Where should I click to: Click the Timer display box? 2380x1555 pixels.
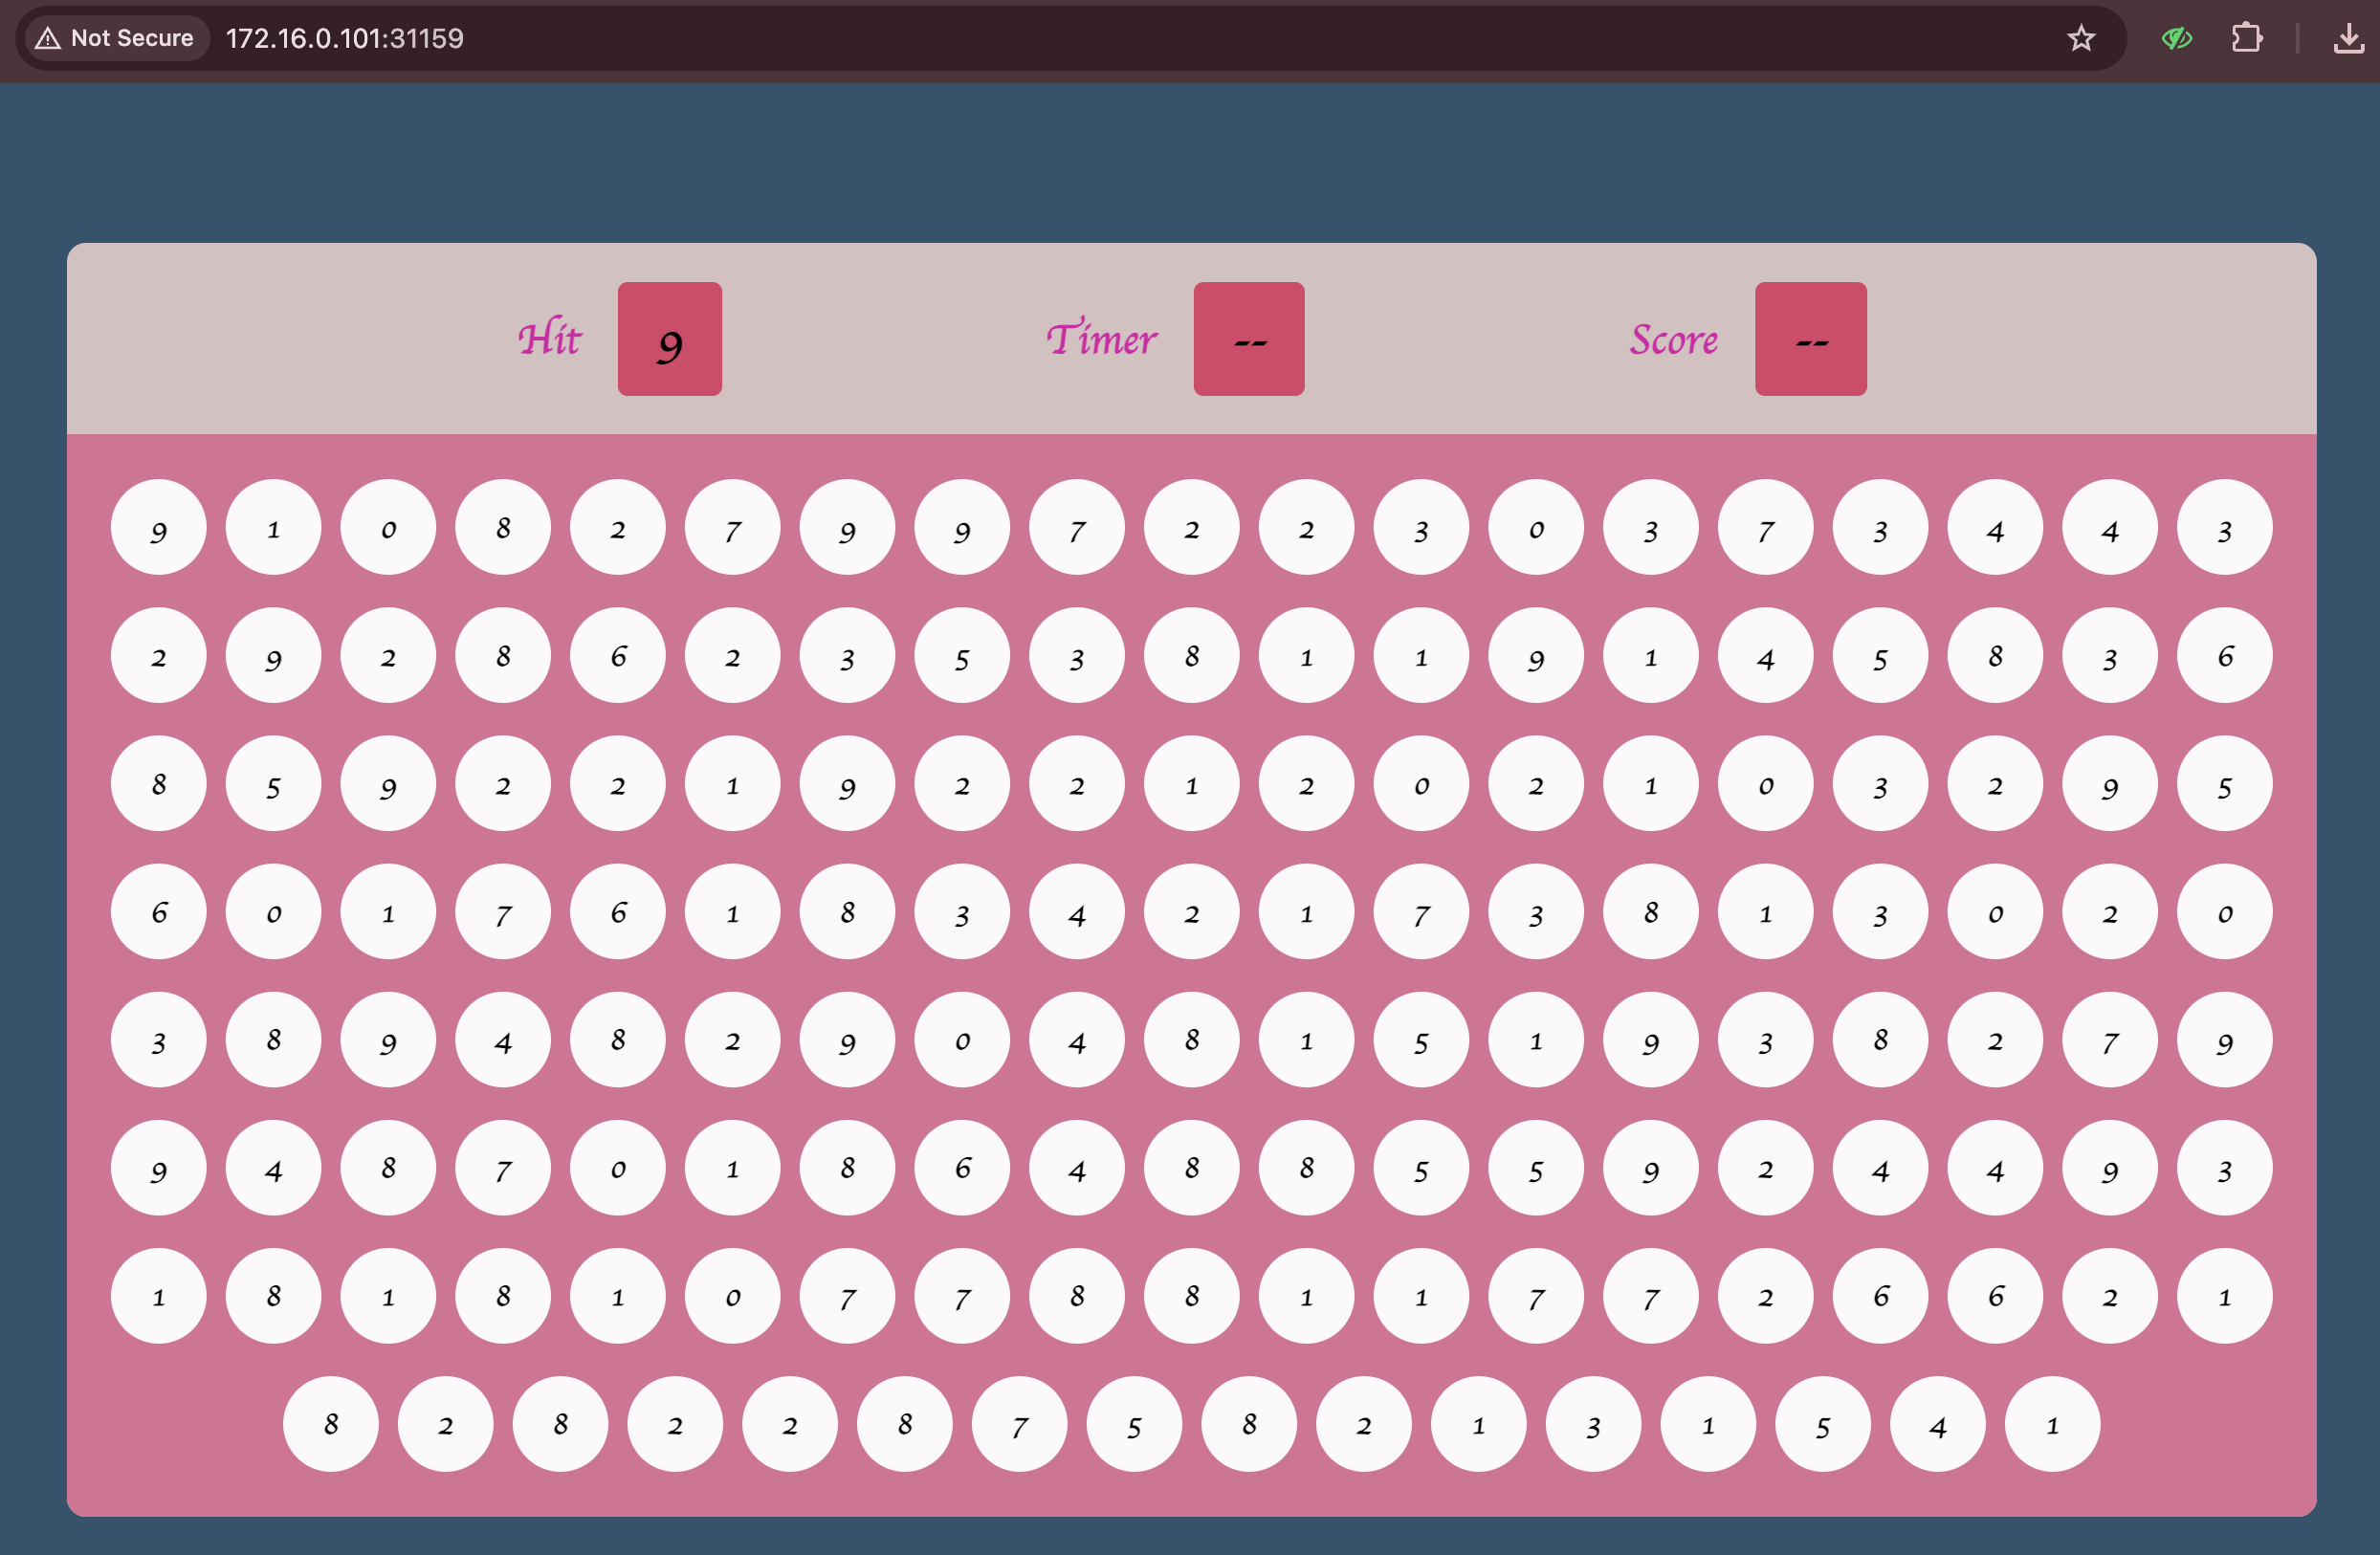click(1248, 339)
